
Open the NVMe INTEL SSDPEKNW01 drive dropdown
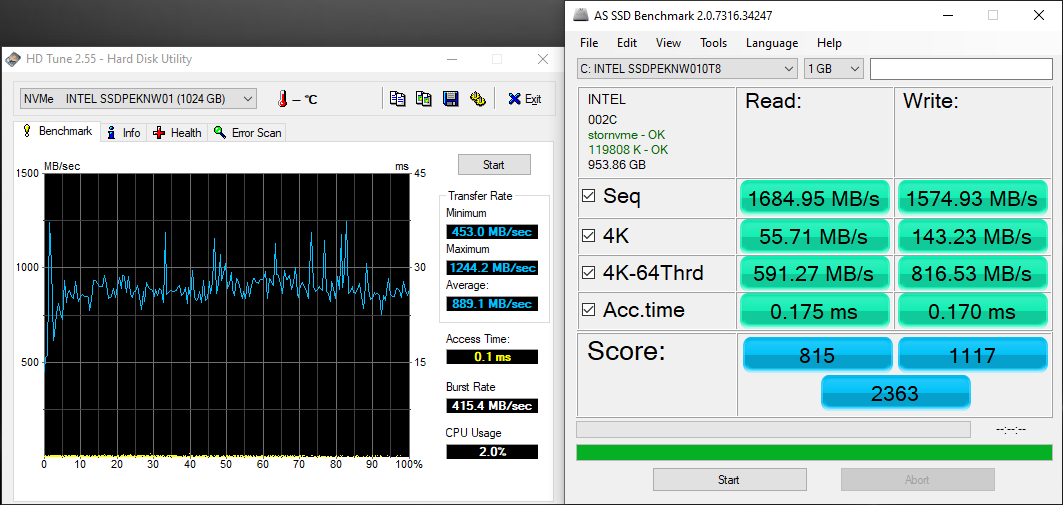click(x=138, y=98)
